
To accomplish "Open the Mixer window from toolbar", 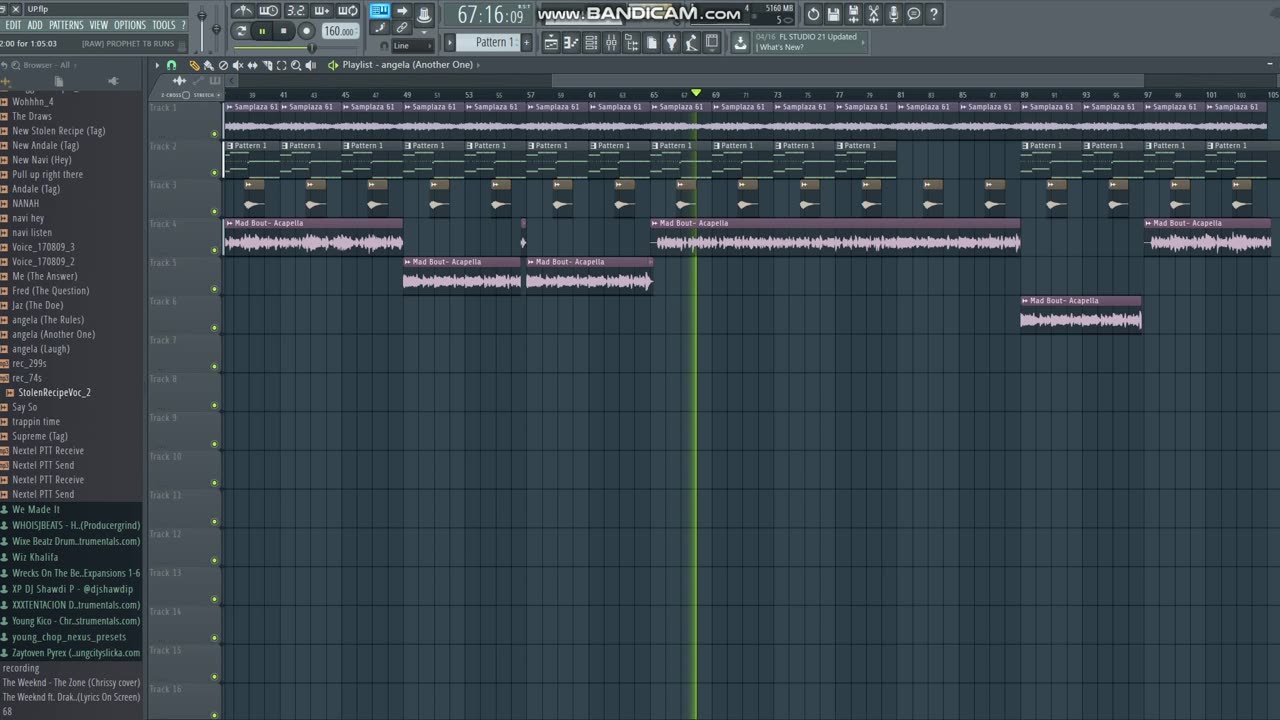I will click(611, 42).
